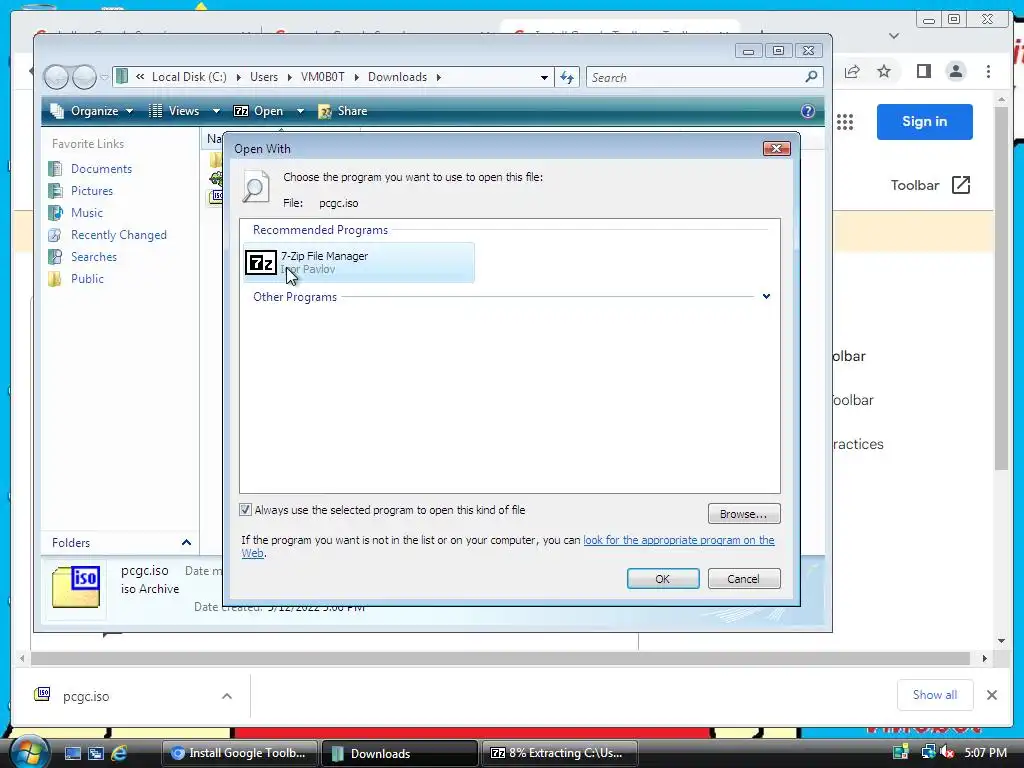Open Music favorite link

pos(86,213)
